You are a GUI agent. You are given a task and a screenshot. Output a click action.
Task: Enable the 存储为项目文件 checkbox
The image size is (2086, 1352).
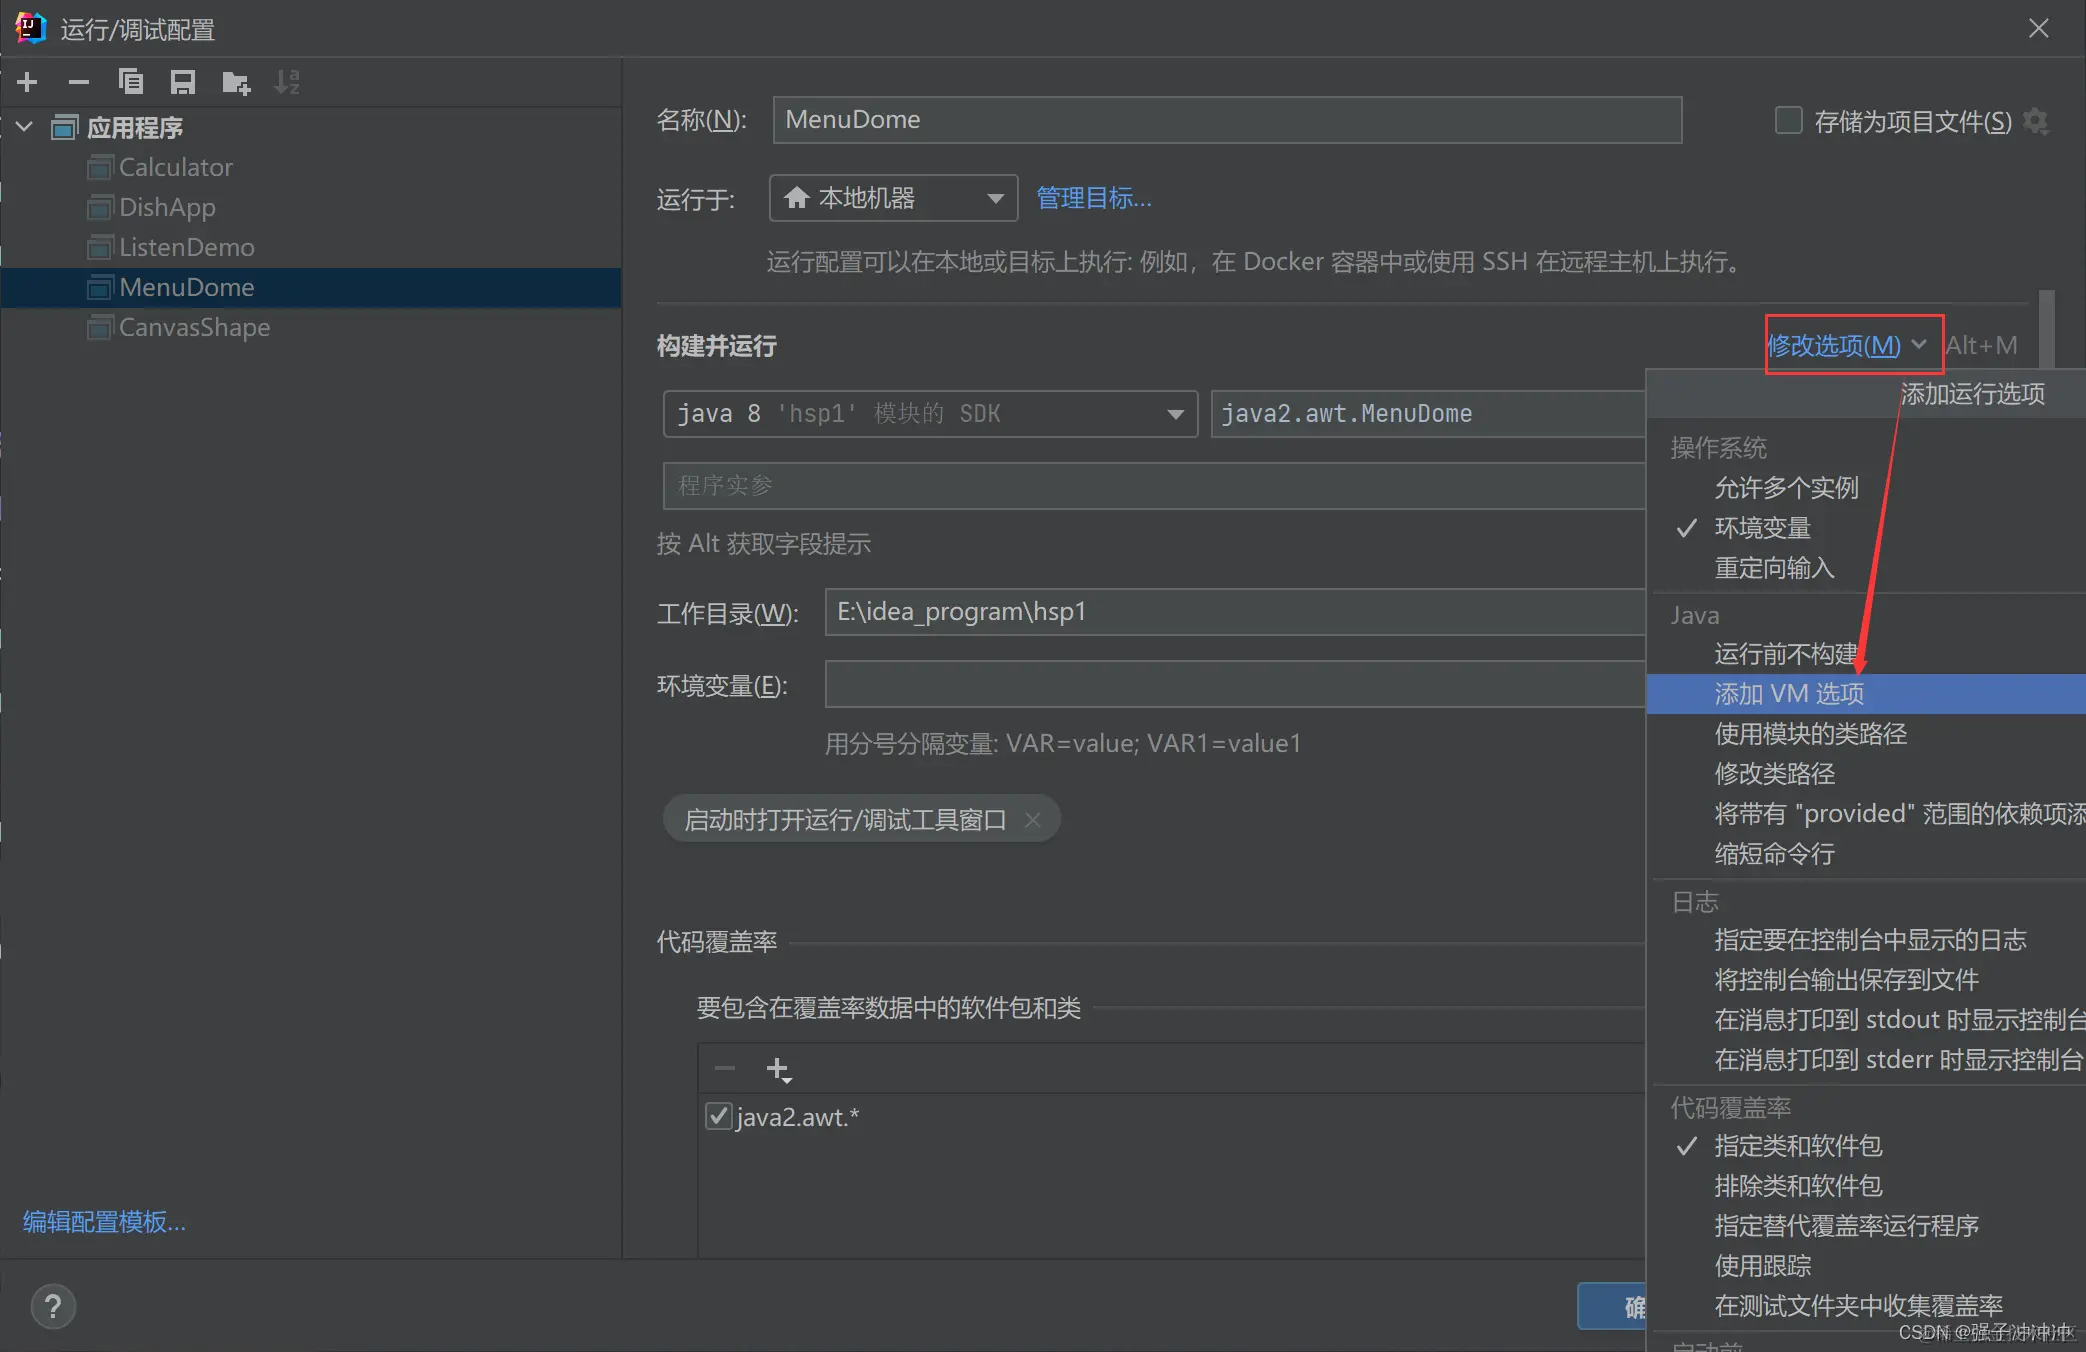(1787, 119)
